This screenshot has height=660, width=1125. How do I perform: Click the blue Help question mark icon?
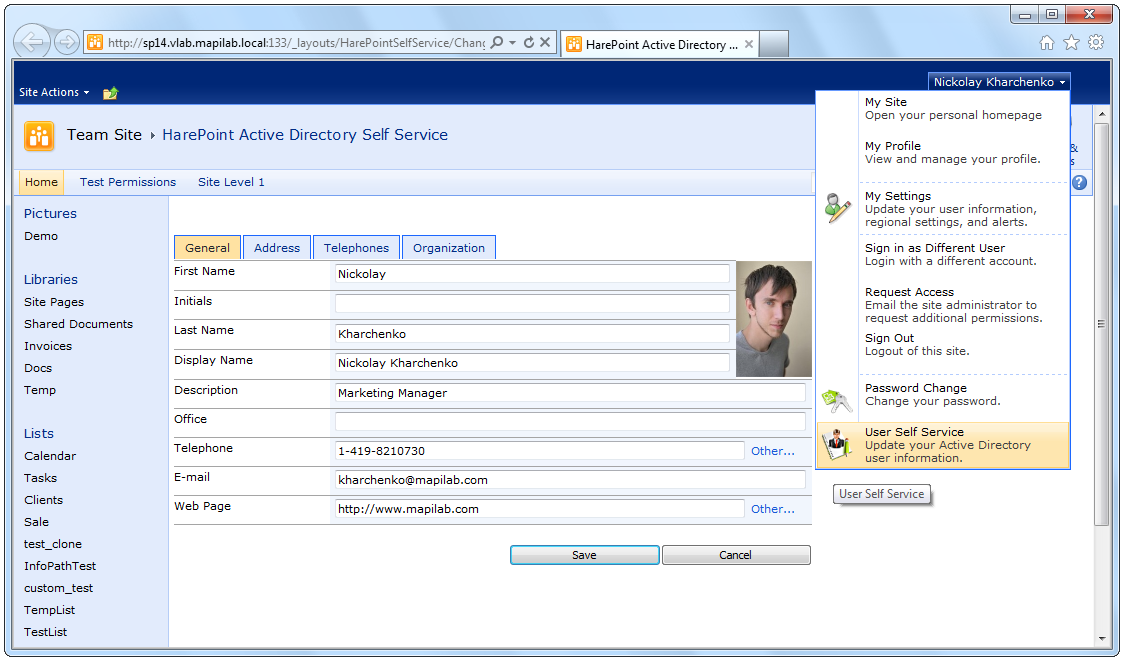1079,183
